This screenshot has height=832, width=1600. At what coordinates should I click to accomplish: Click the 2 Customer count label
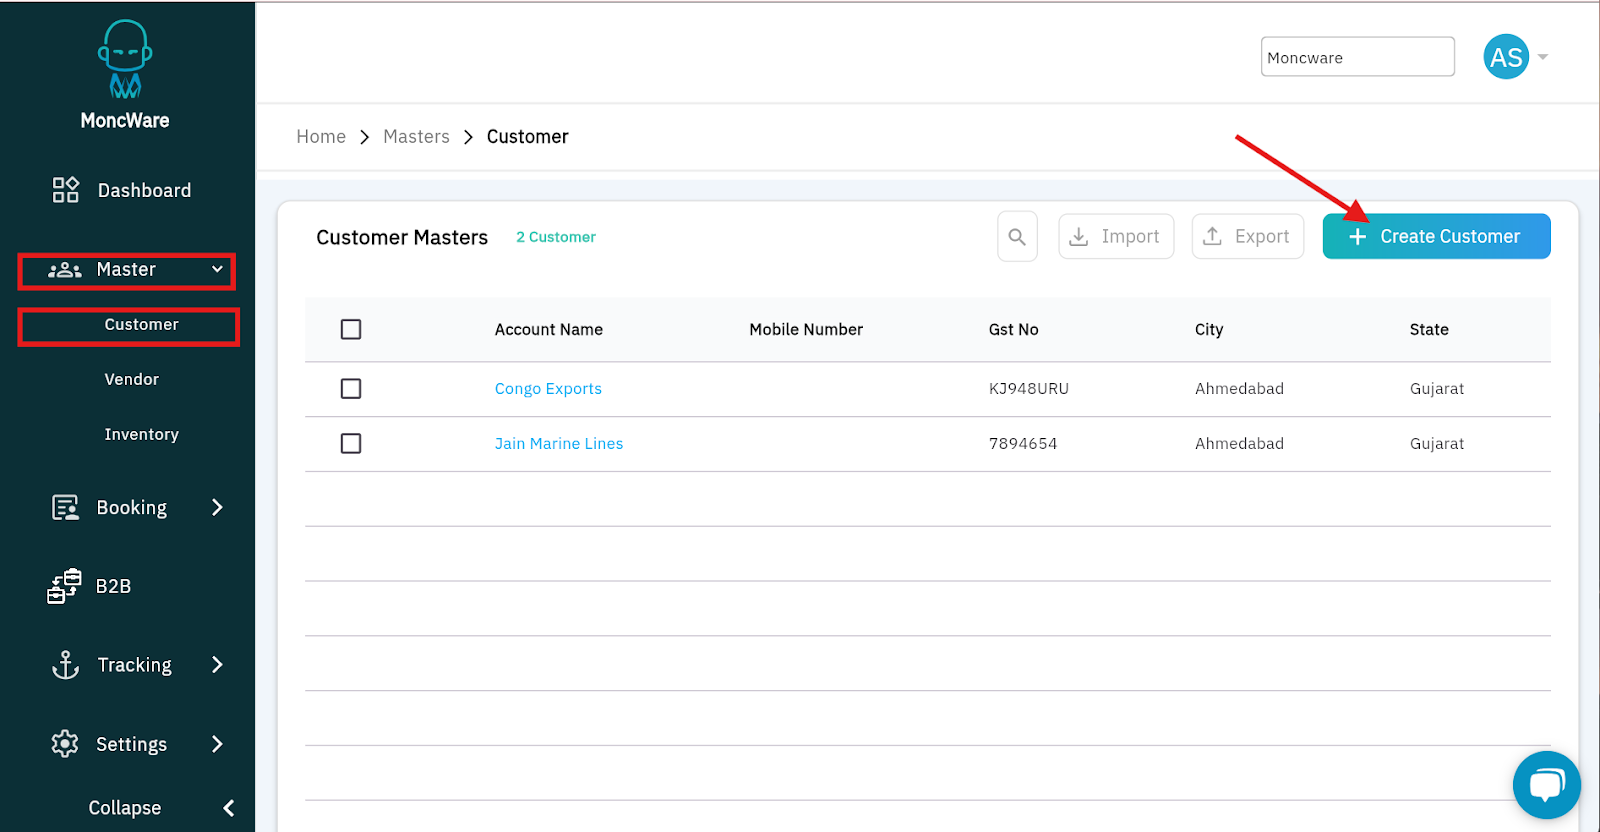(x=556, y=237)
